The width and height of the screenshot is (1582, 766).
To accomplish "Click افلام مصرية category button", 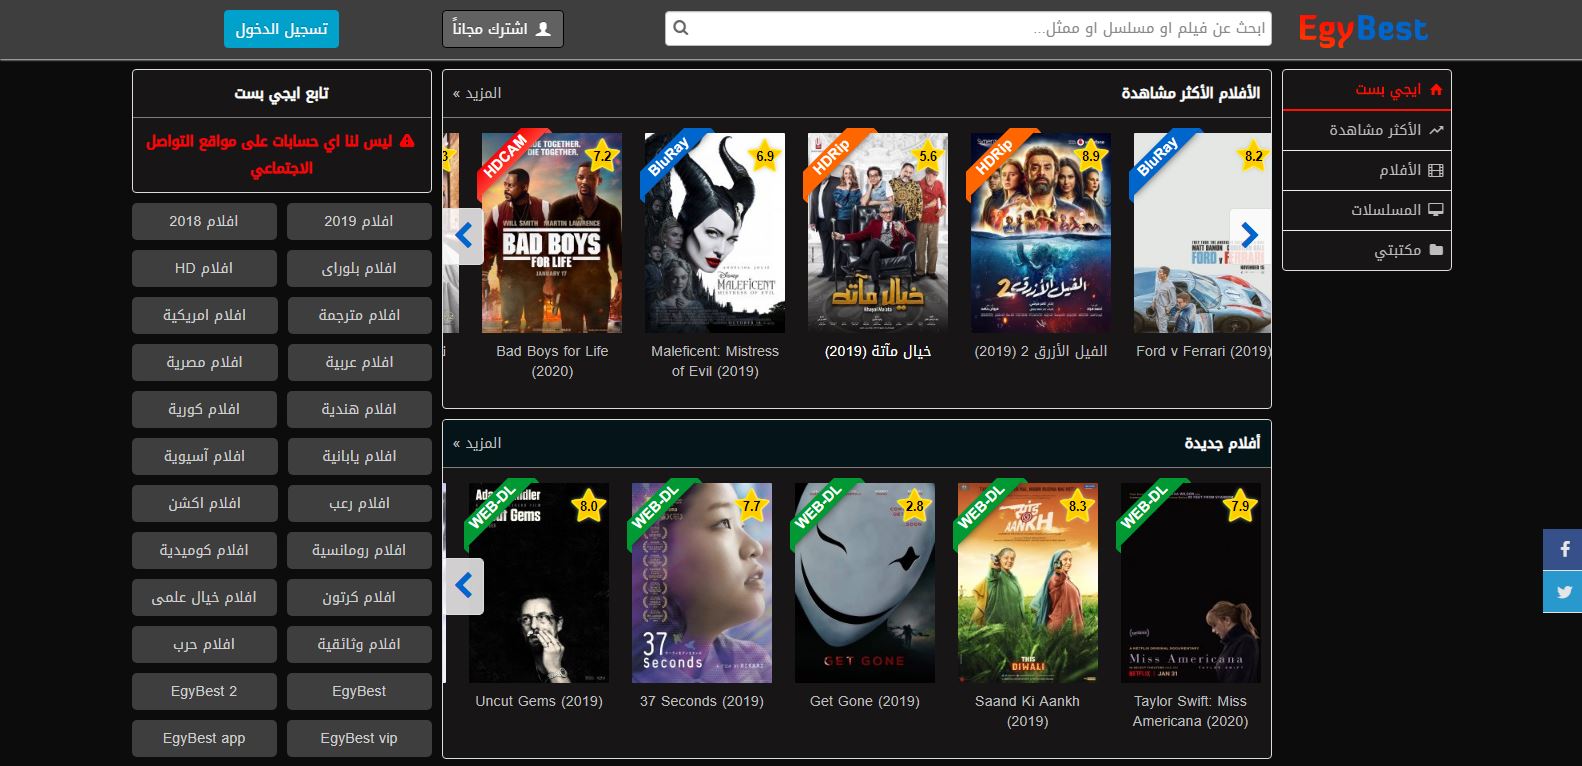I will (x=204, y=362).
